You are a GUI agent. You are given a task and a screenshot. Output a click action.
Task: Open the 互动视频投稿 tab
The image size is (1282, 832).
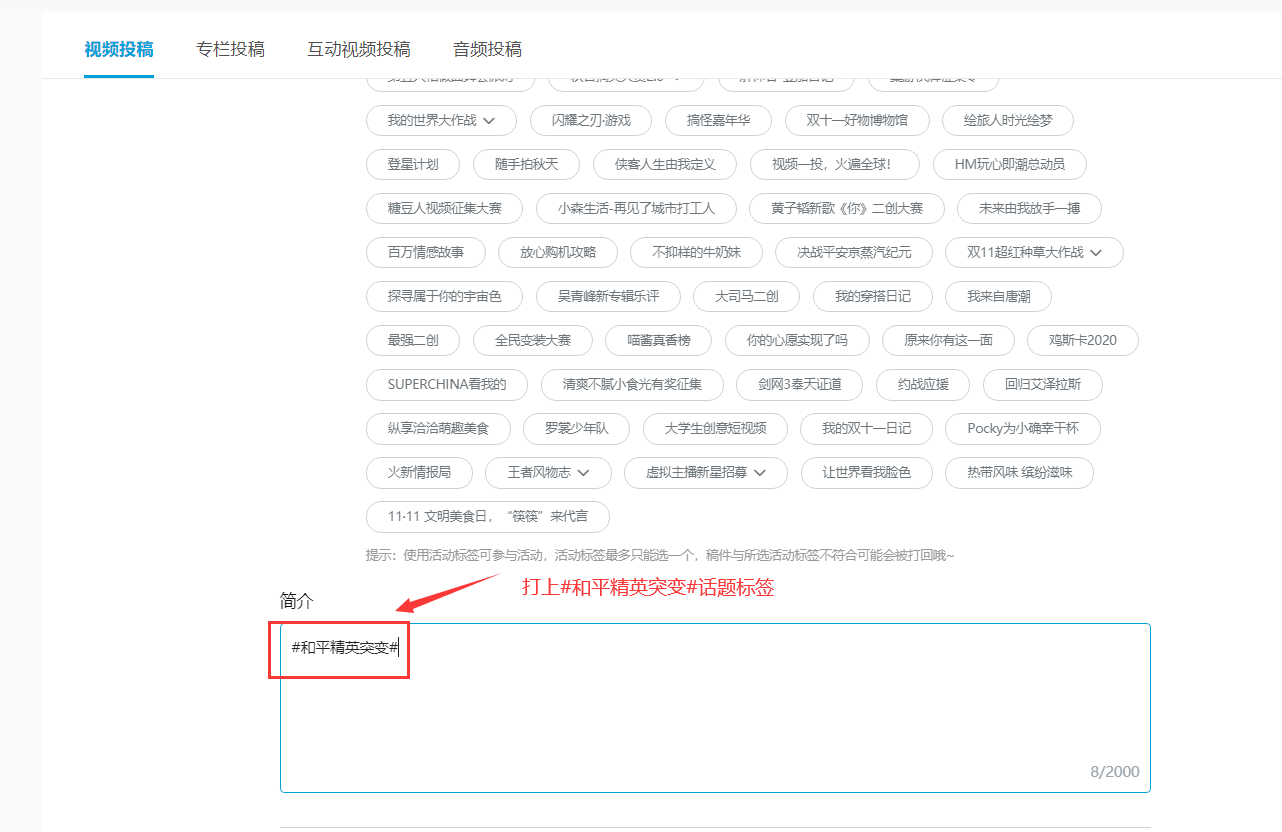click(359, 49)
